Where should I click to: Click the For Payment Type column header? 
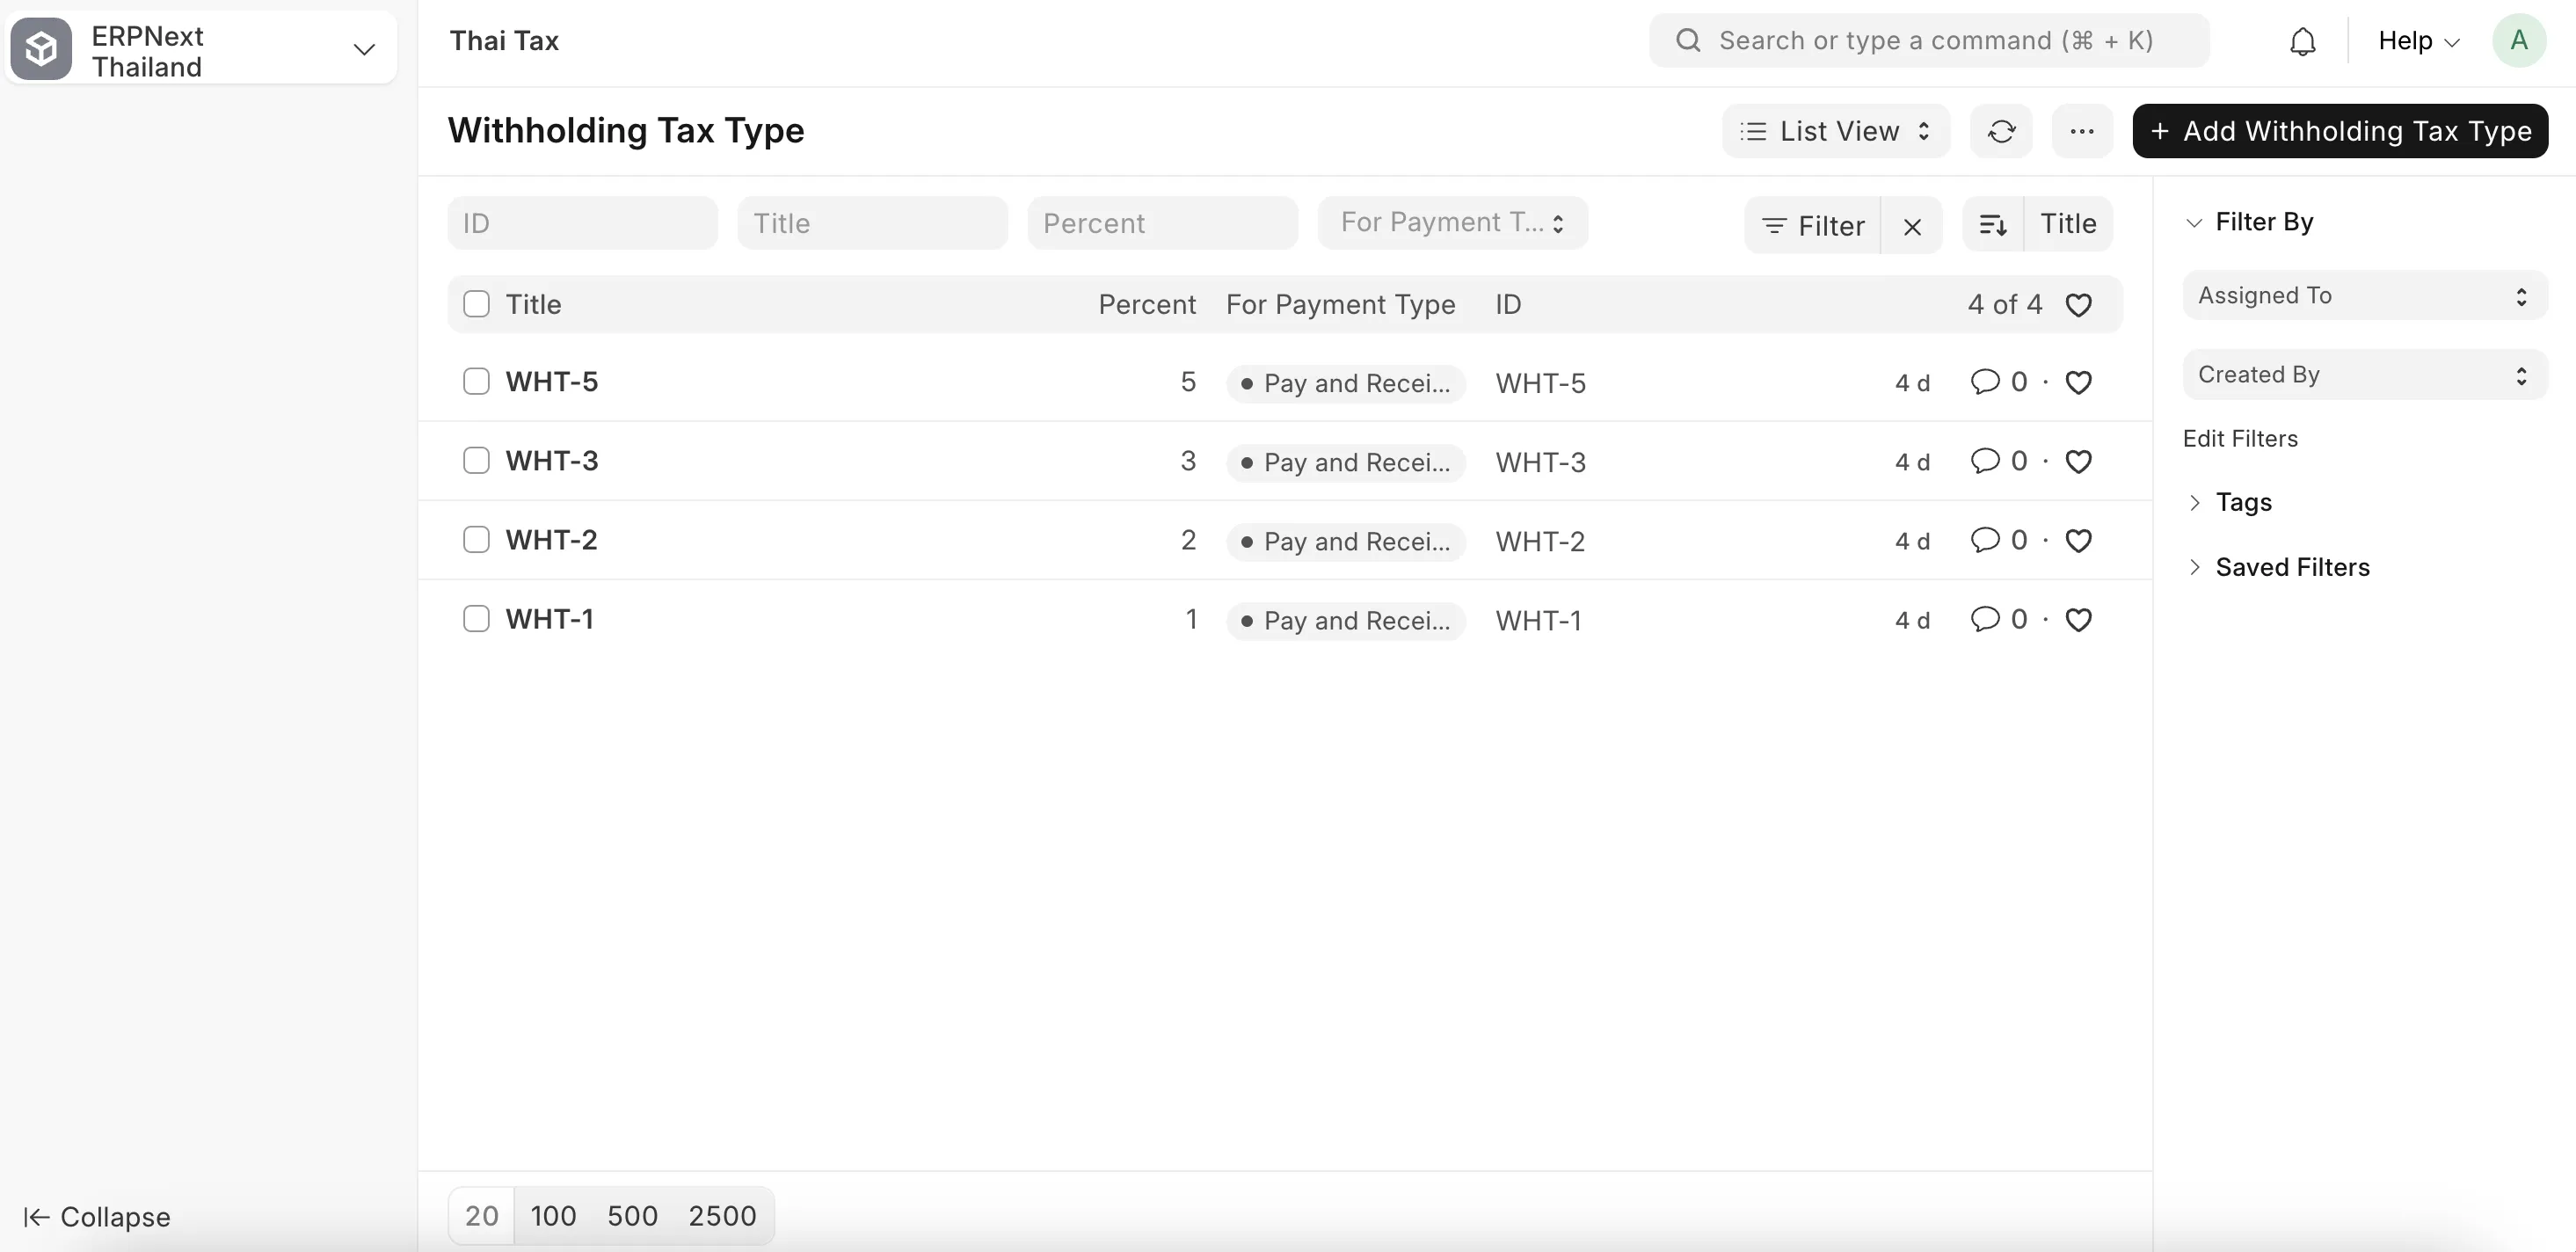click(x=1341, y=304)
